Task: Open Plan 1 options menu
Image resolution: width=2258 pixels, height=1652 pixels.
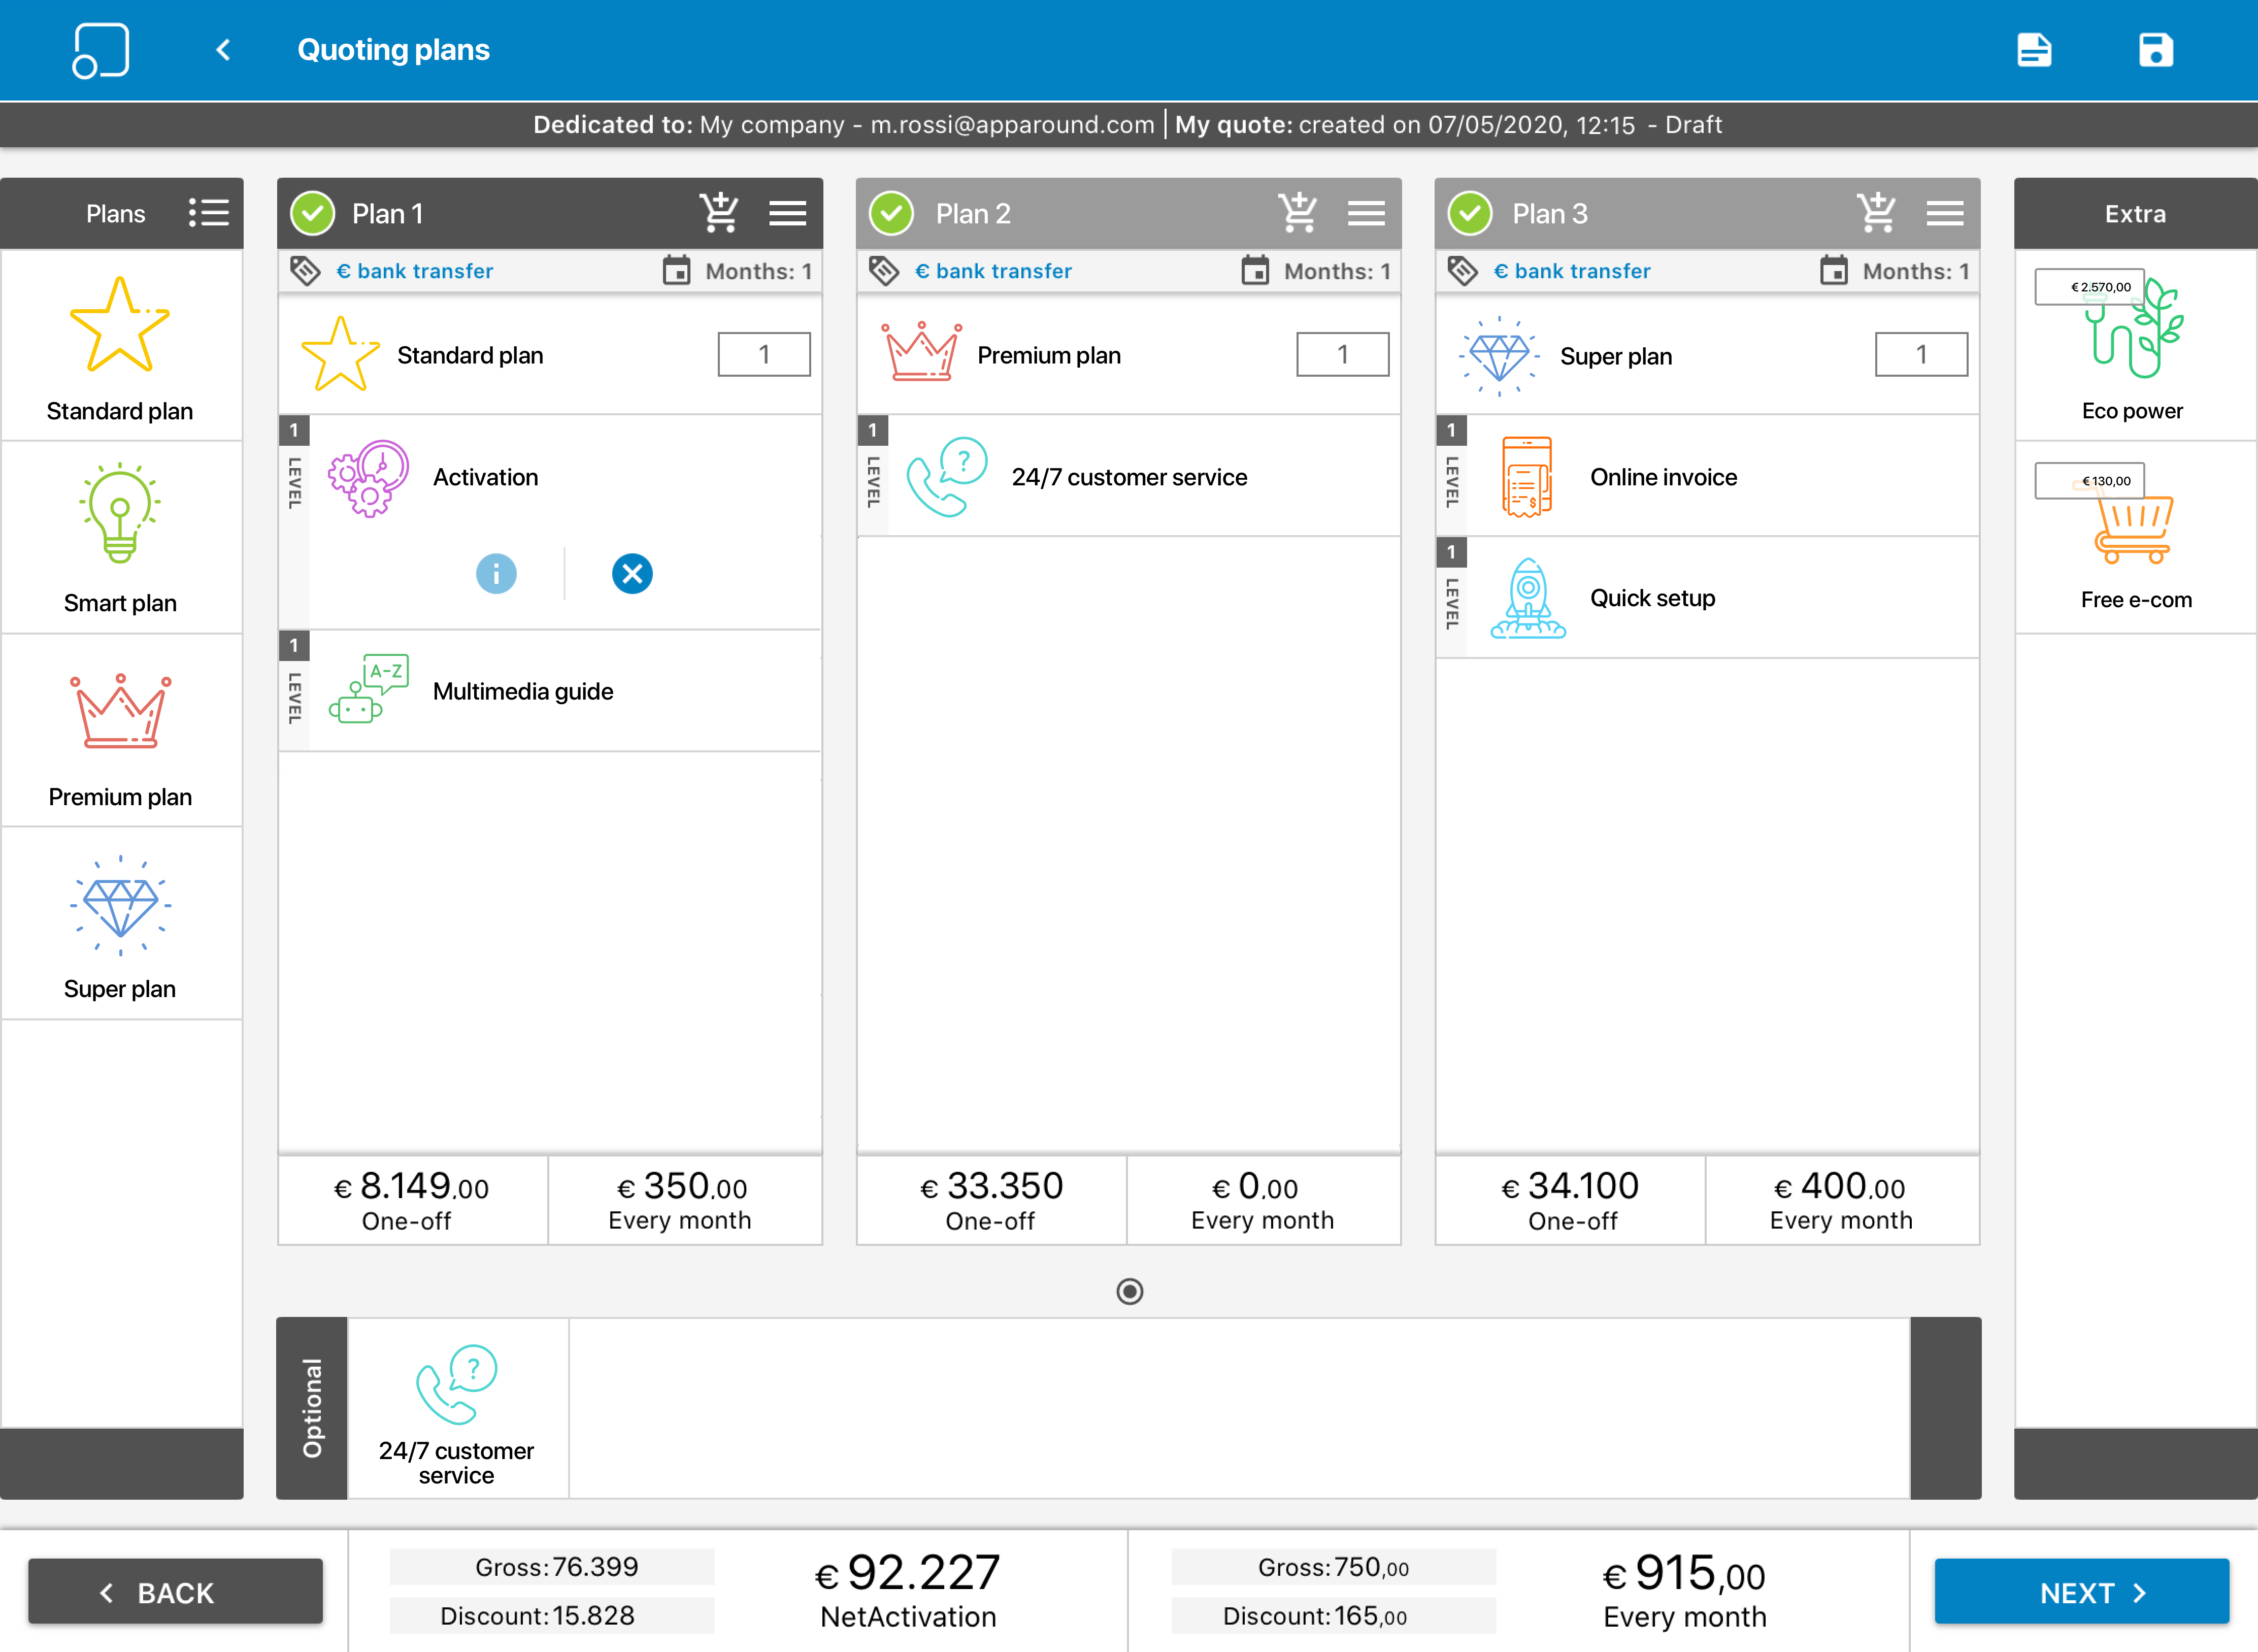Action: coord(788,212)
